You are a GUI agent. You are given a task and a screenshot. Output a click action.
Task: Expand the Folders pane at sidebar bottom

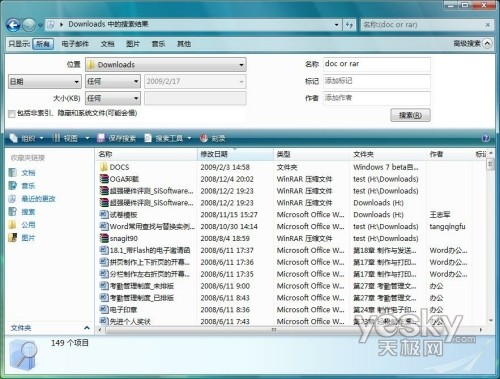click(x=87, y=328)
